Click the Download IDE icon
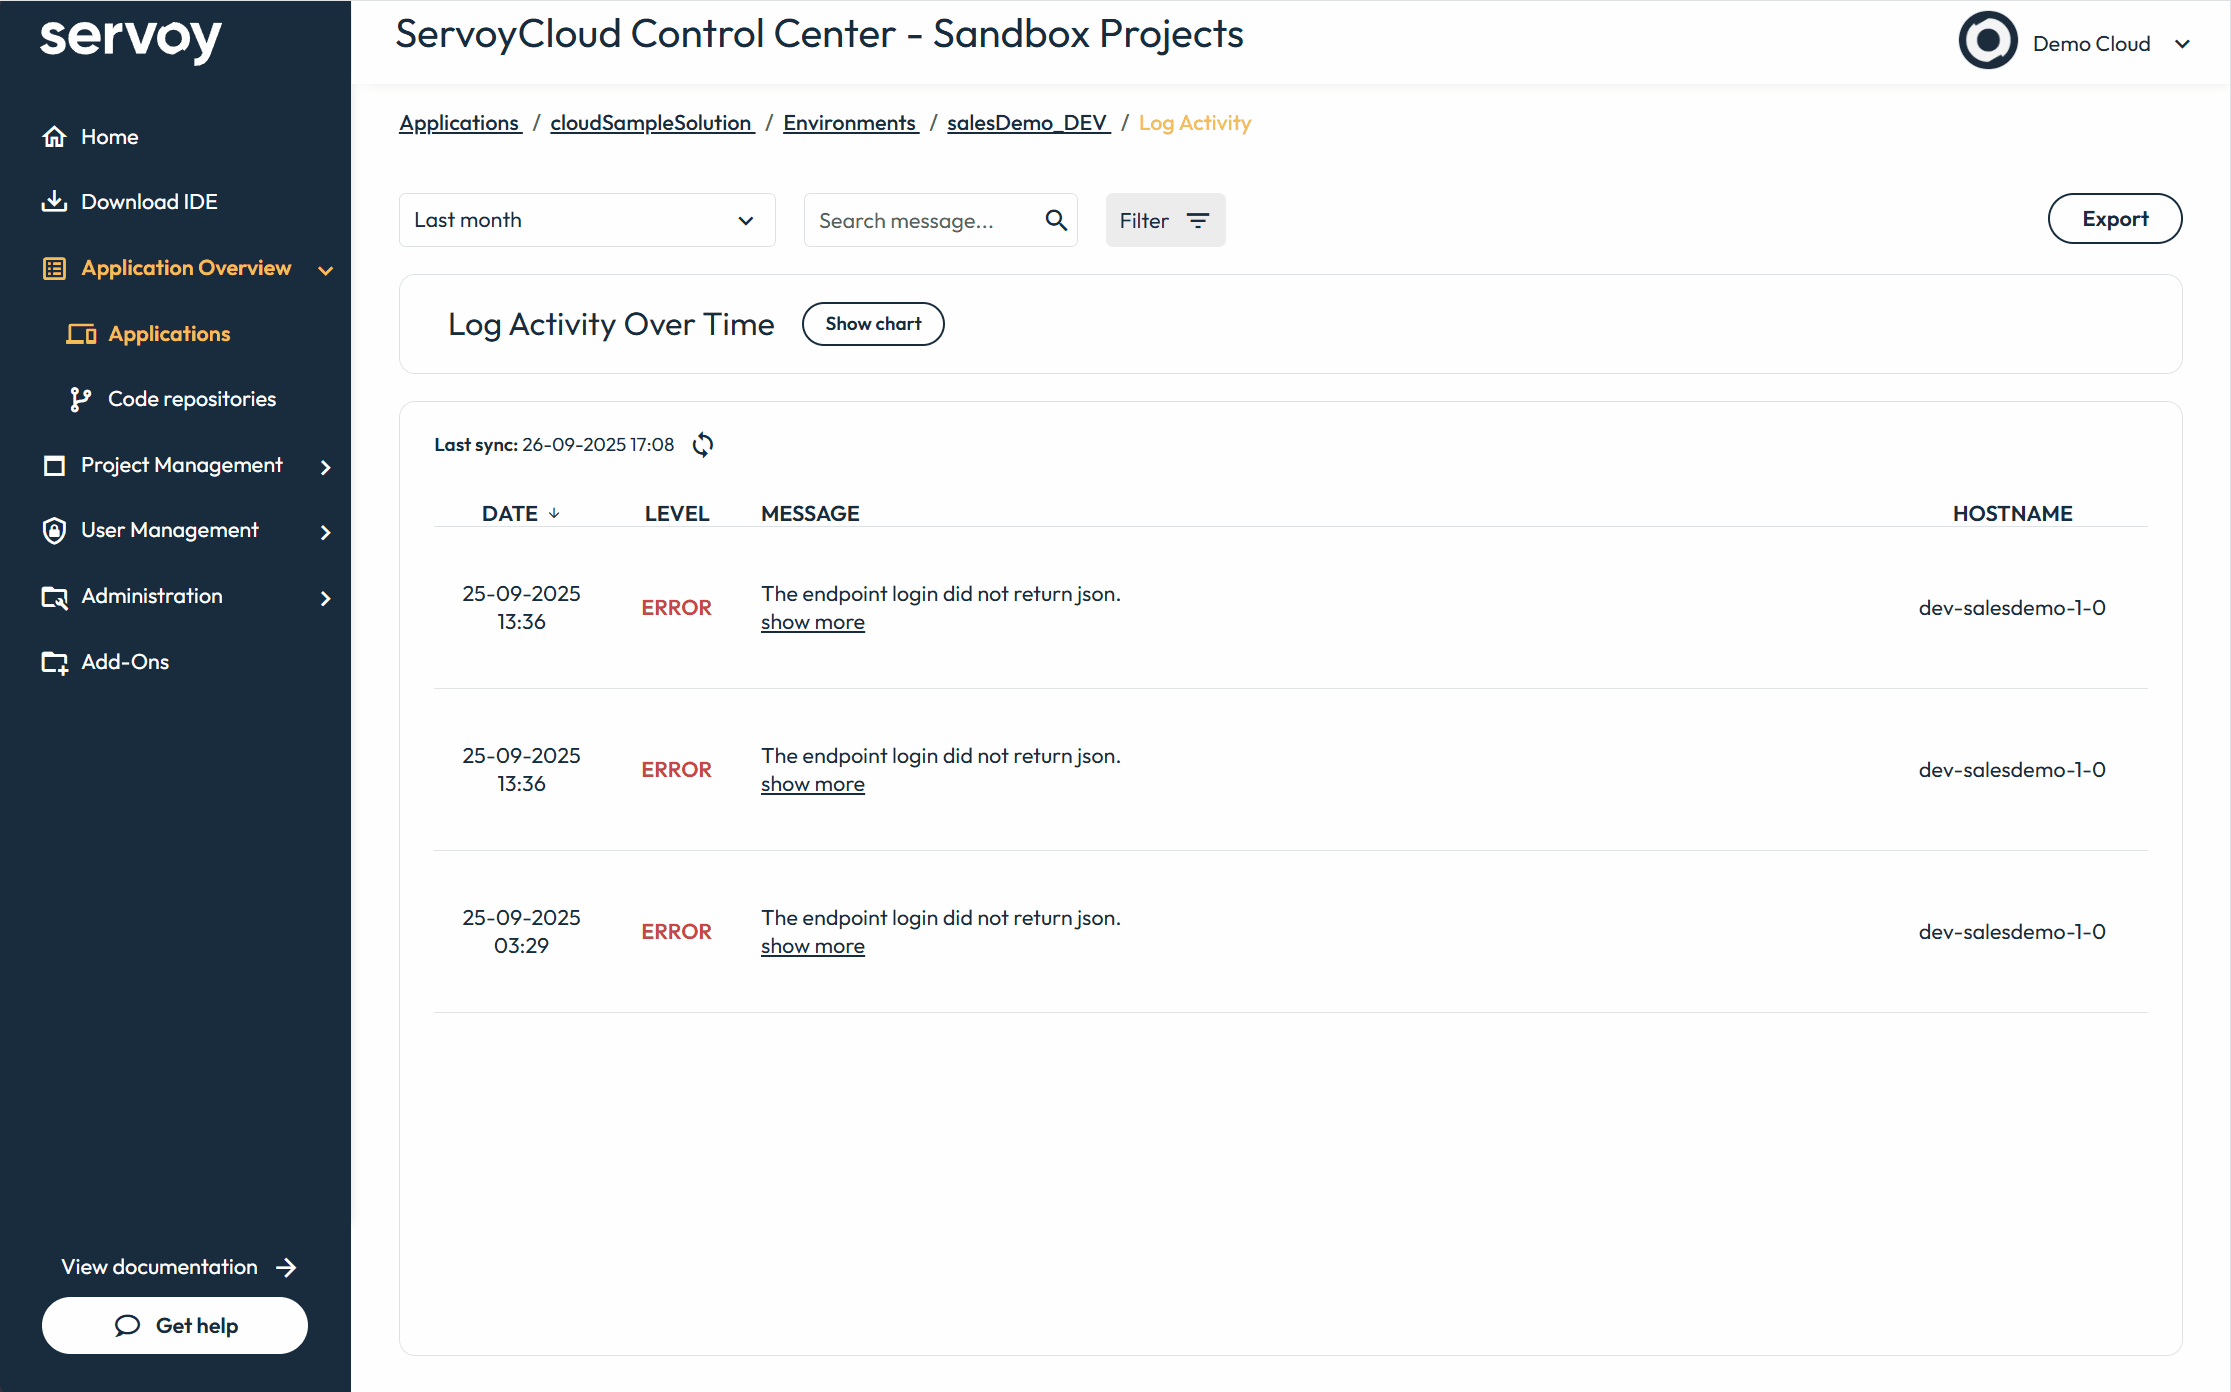This screenshot has height=1392, width=2231. coord(55,202)
